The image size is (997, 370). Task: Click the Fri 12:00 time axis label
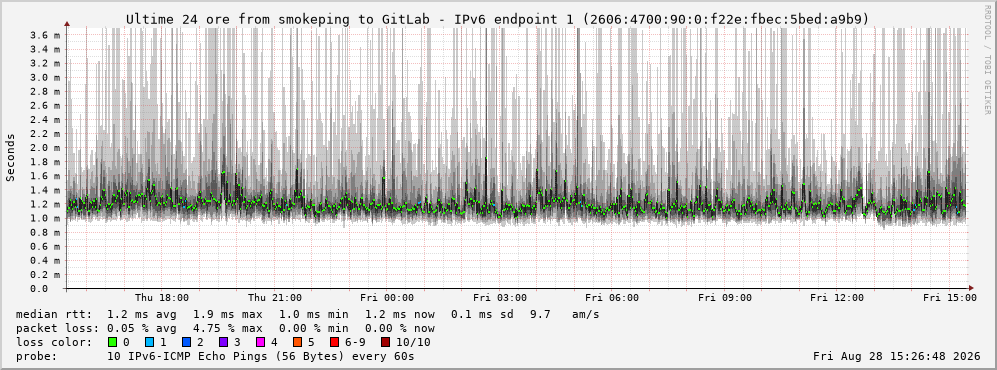pyautogui.click(x=837, y=298)
